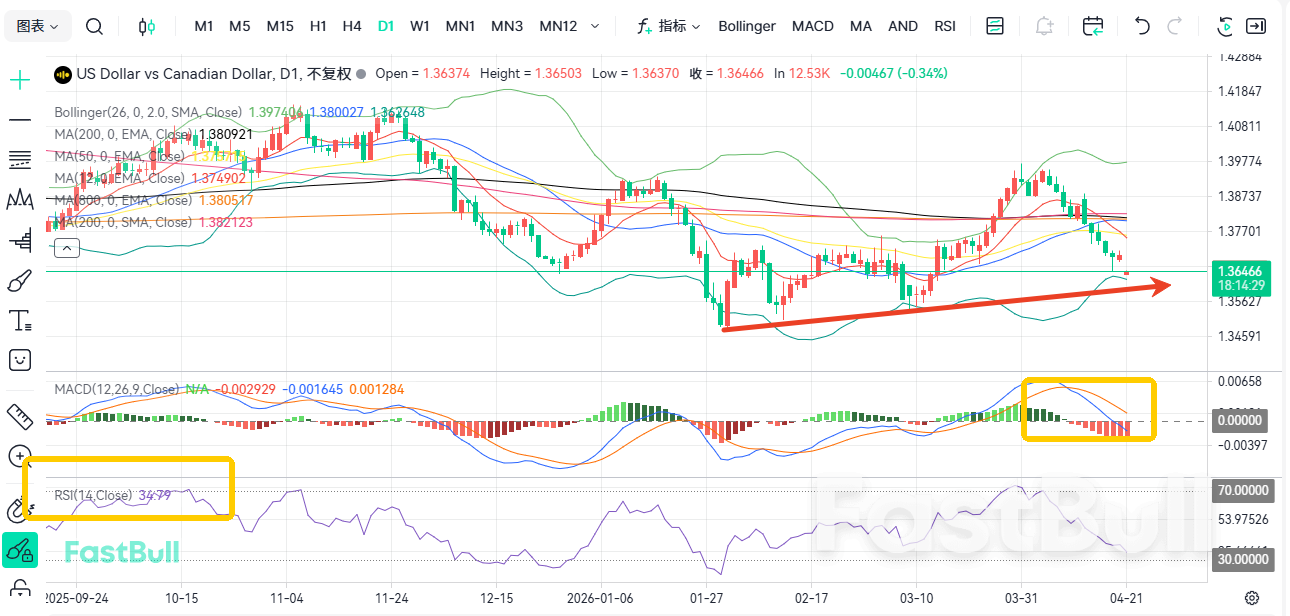Open the 图表 chart type dropdown
This screenshot has height=616, width=1290.
[37, 26]
